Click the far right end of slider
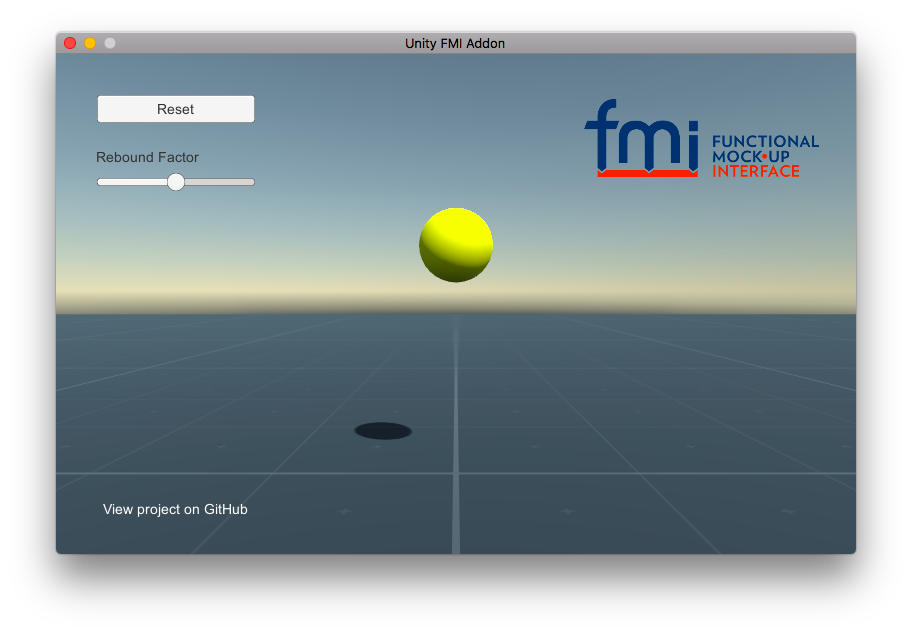Image resolution: width=912 pixels, height=634 pixels. 252,182
